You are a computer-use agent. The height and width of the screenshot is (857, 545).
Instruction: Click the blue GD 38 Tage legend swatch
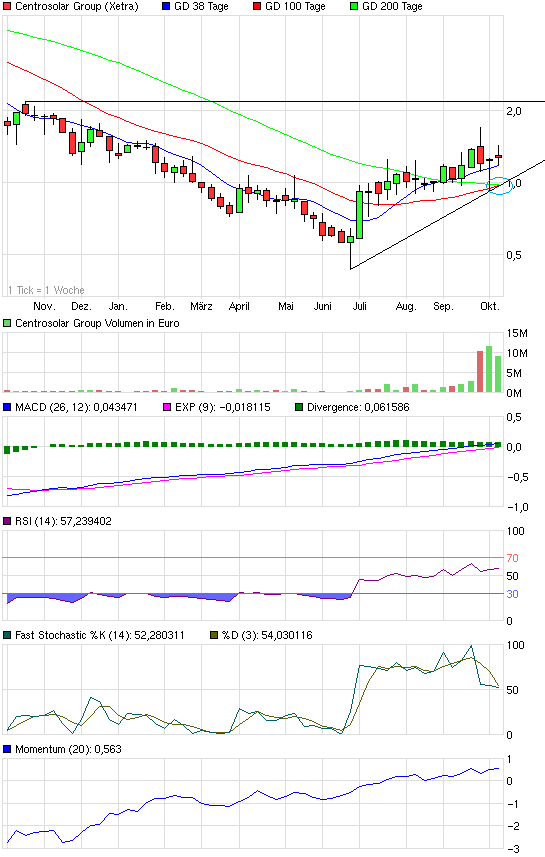click(x=166, y=7)
